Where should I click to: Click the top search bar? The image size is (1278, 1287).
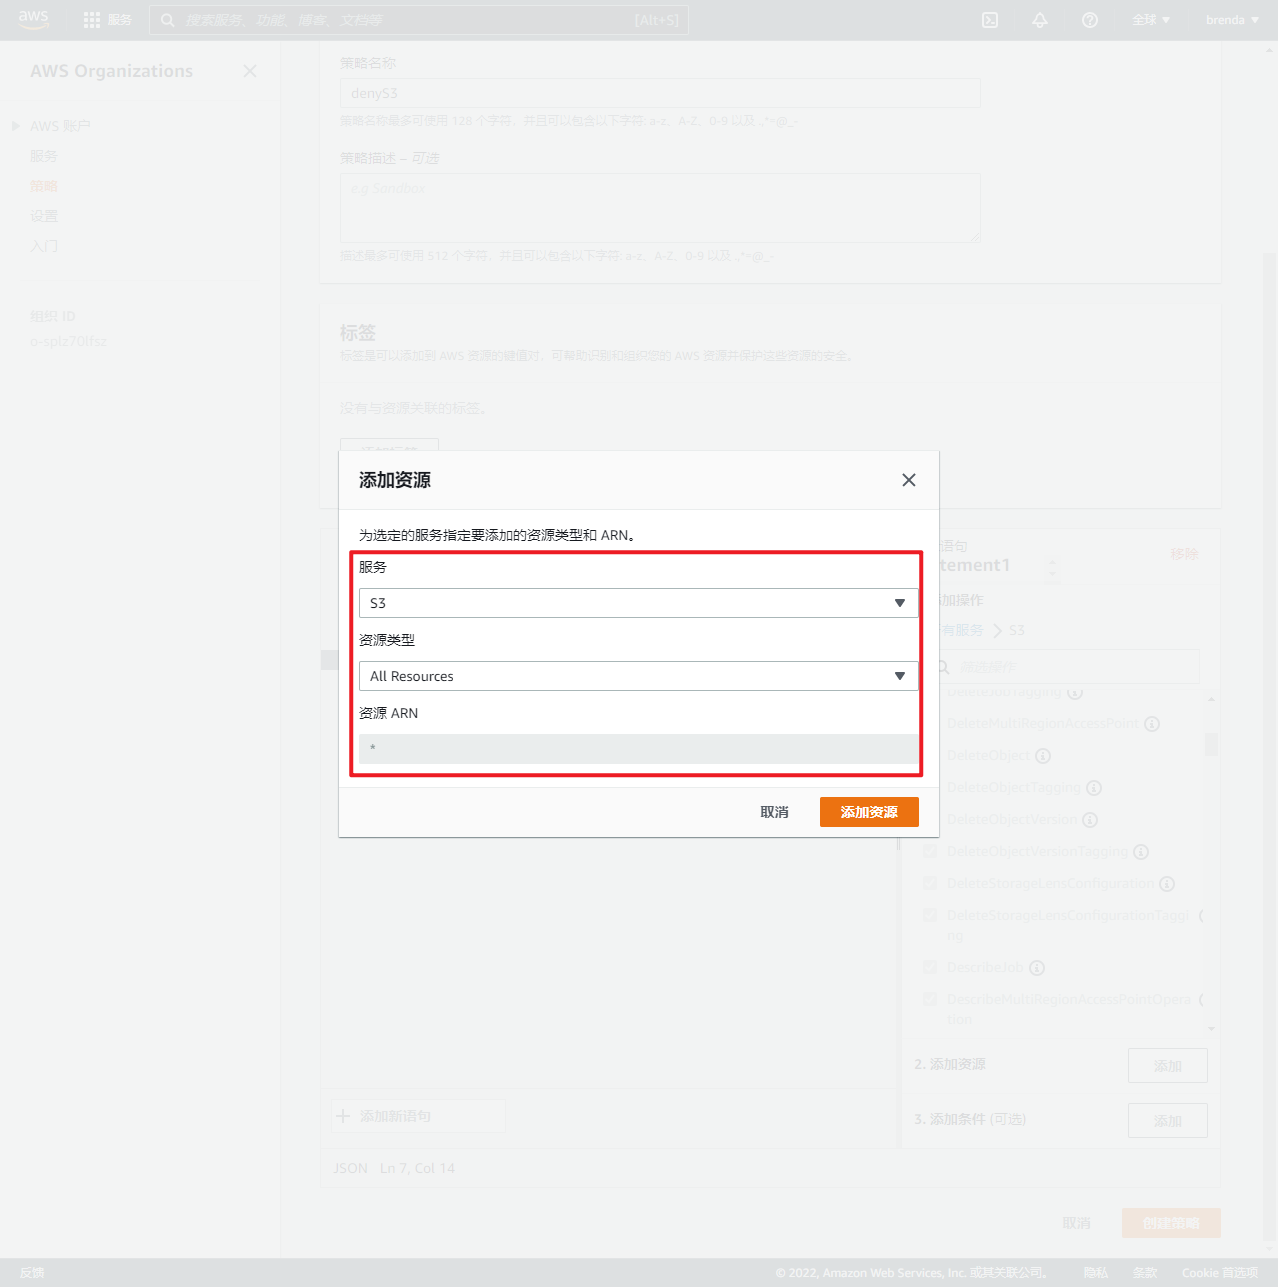pyautogui.click(x=419, y=20)
